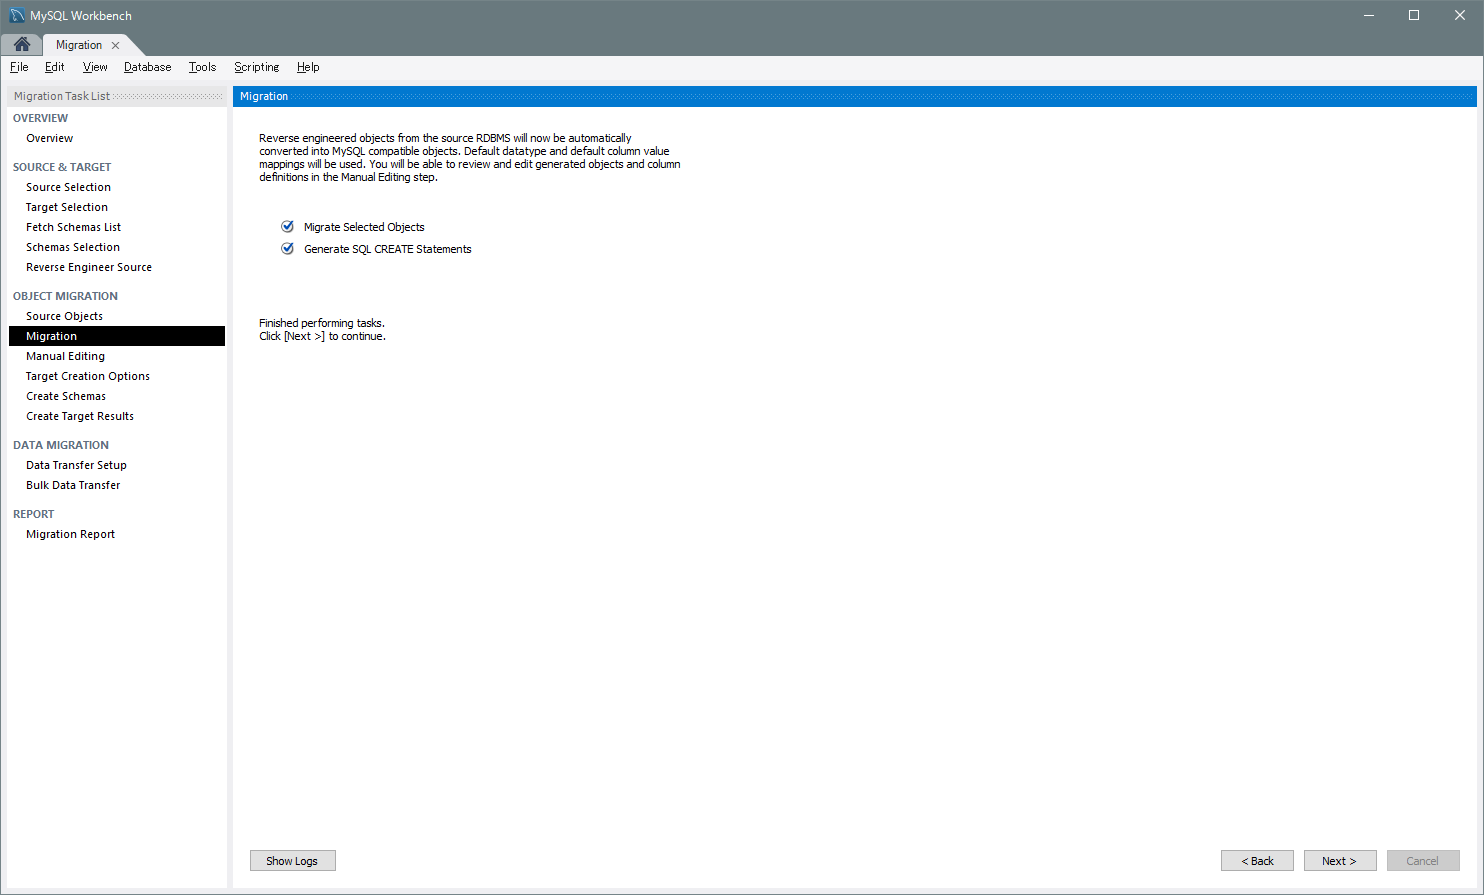Screen dimensions: 1484x895
Task: Open the Scripting menu
Action: 256,67
